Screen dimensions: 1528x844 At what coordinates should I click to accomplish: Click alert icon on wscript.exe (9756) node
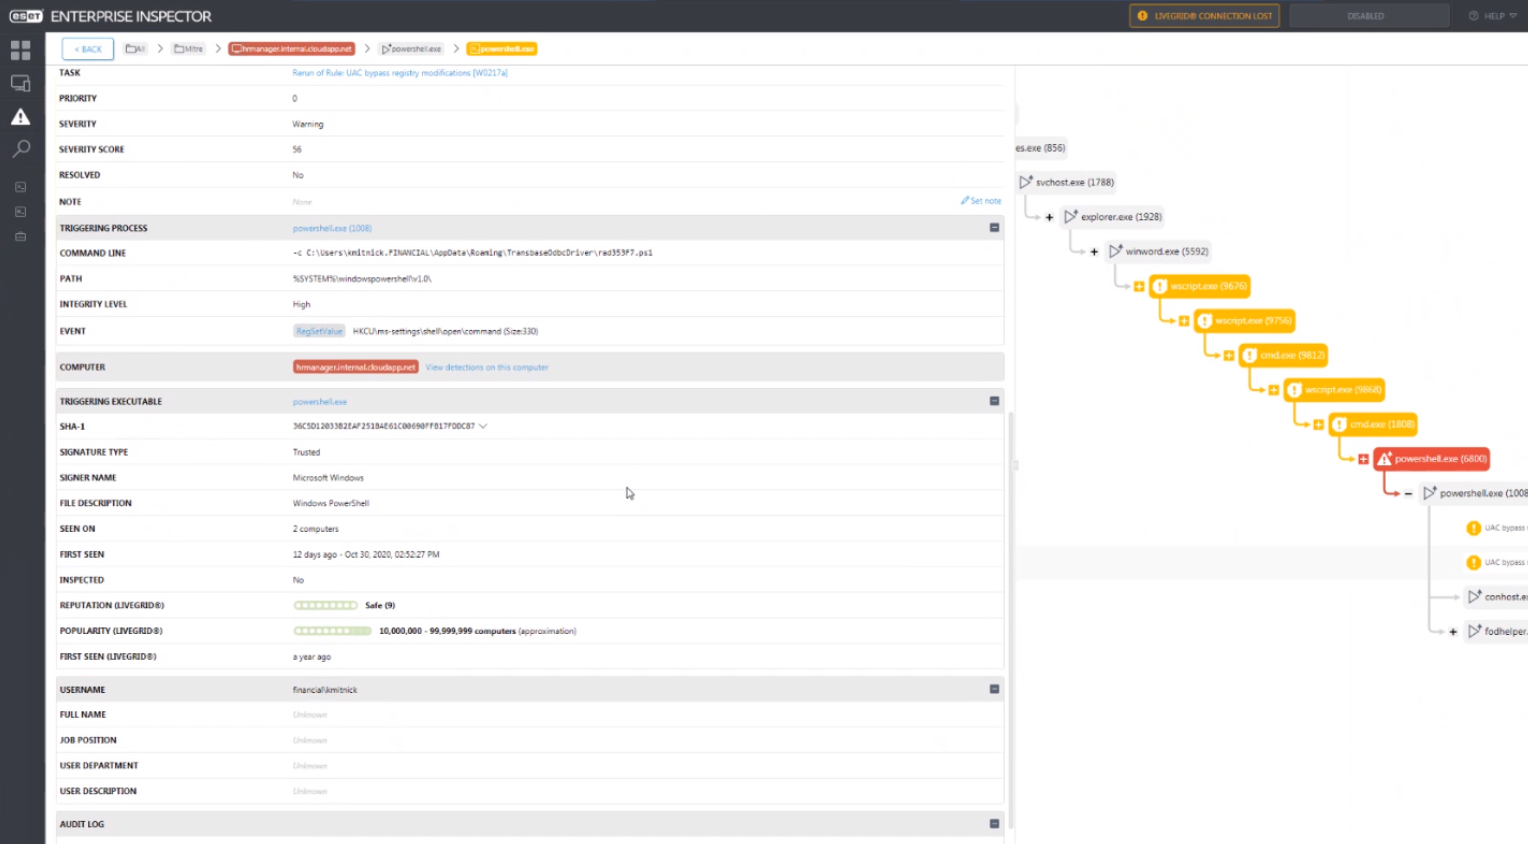[x=1205, y=321]
